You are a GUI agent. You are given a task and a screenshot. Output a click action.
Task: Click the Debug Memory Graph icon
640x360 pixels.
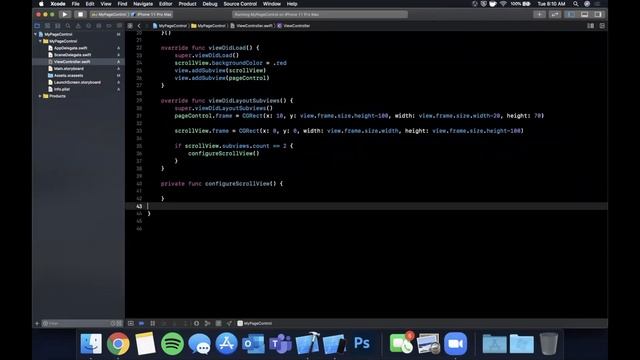click(x=207, y=323)
